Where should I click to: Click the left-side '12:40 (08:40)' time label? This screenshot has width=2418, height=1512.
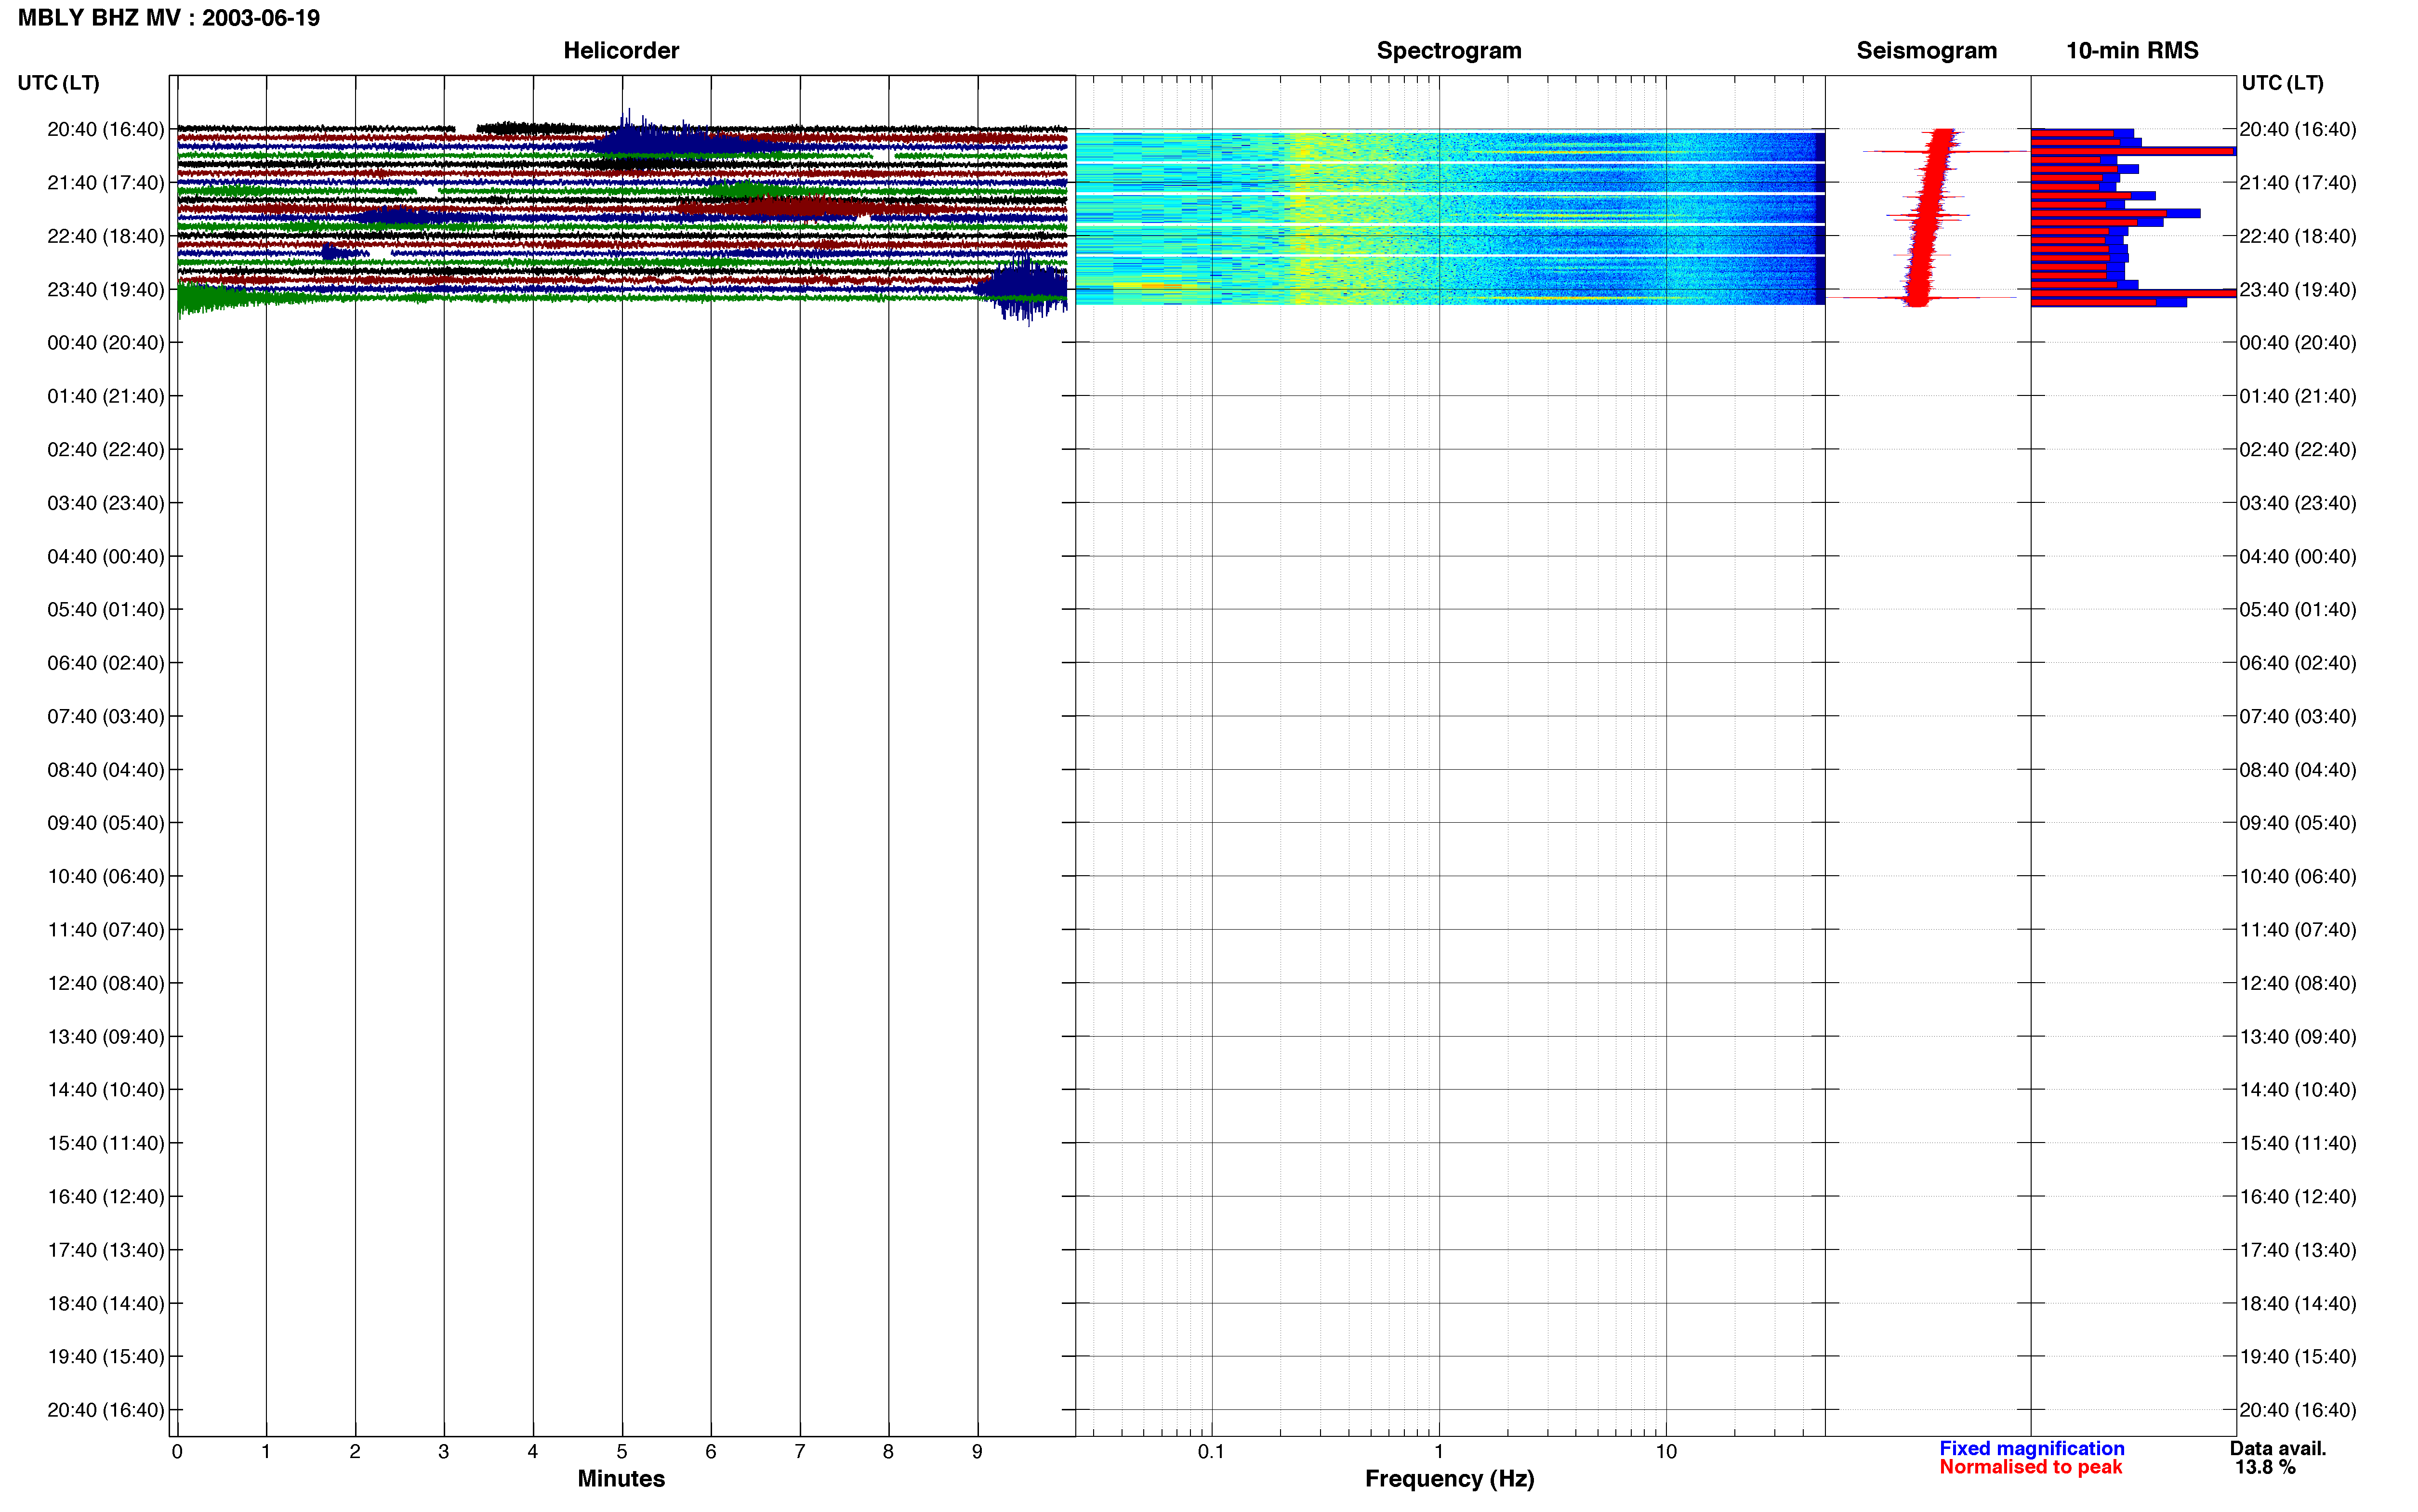pos(106,983)
